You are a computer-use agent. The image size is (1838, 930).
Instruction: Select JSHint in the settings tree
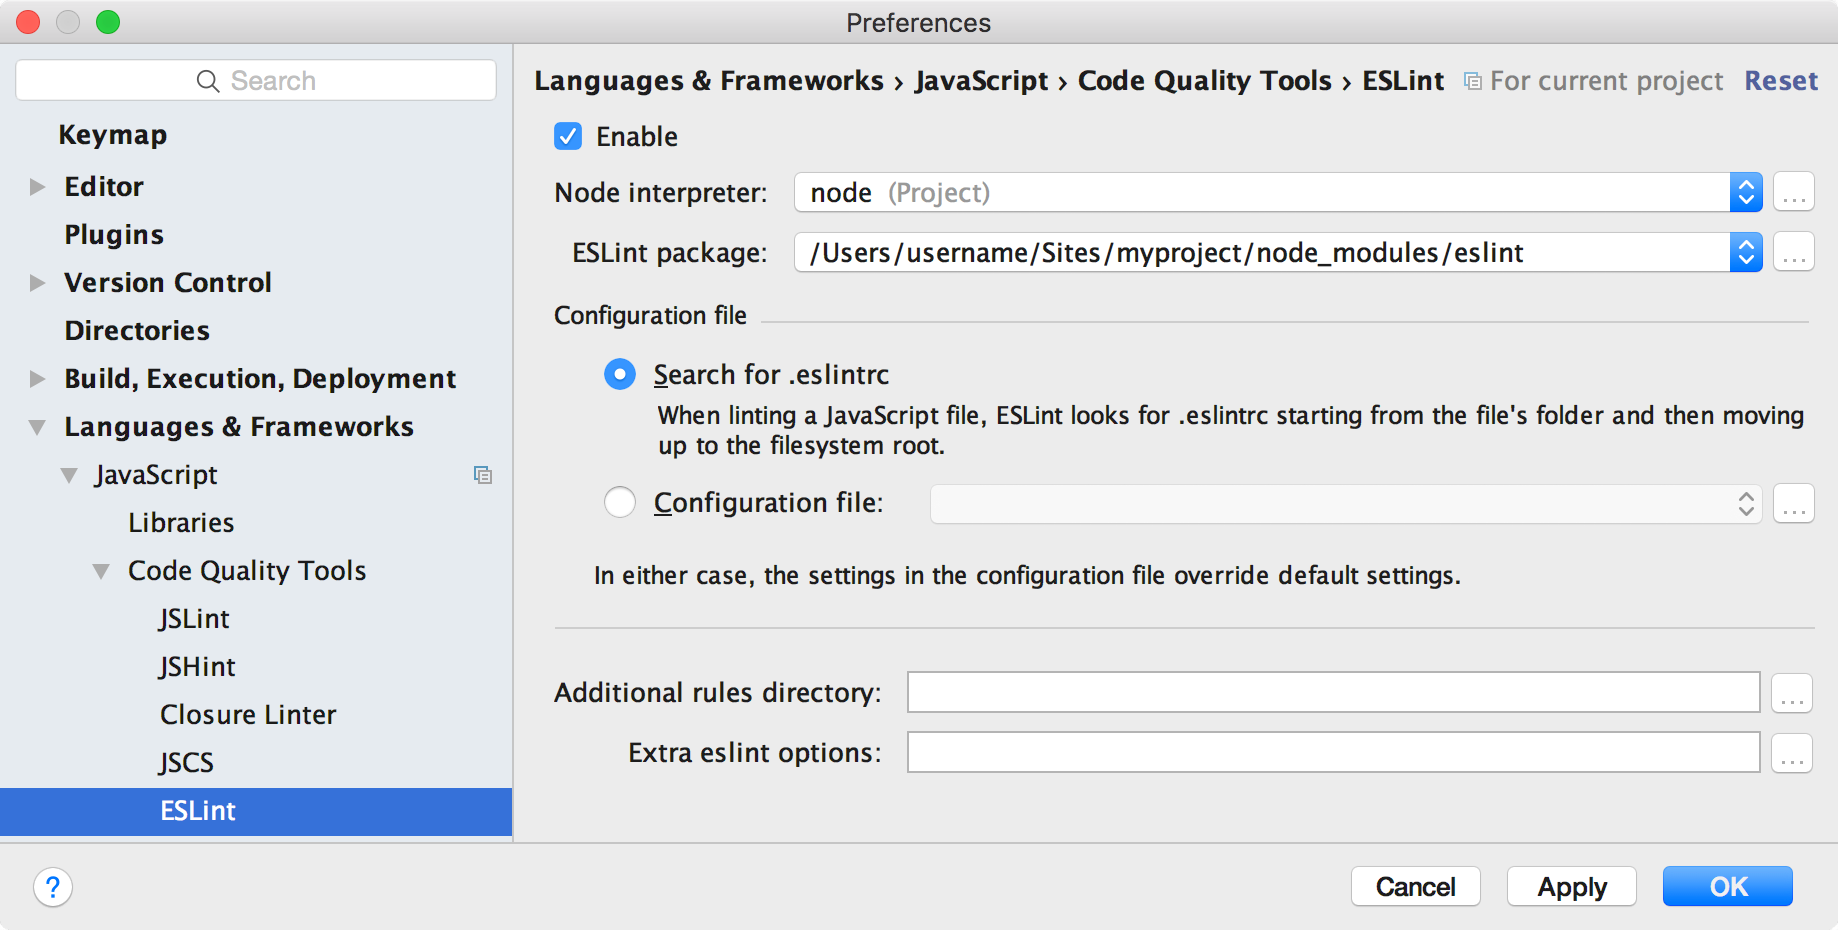[x=197, y=667]
